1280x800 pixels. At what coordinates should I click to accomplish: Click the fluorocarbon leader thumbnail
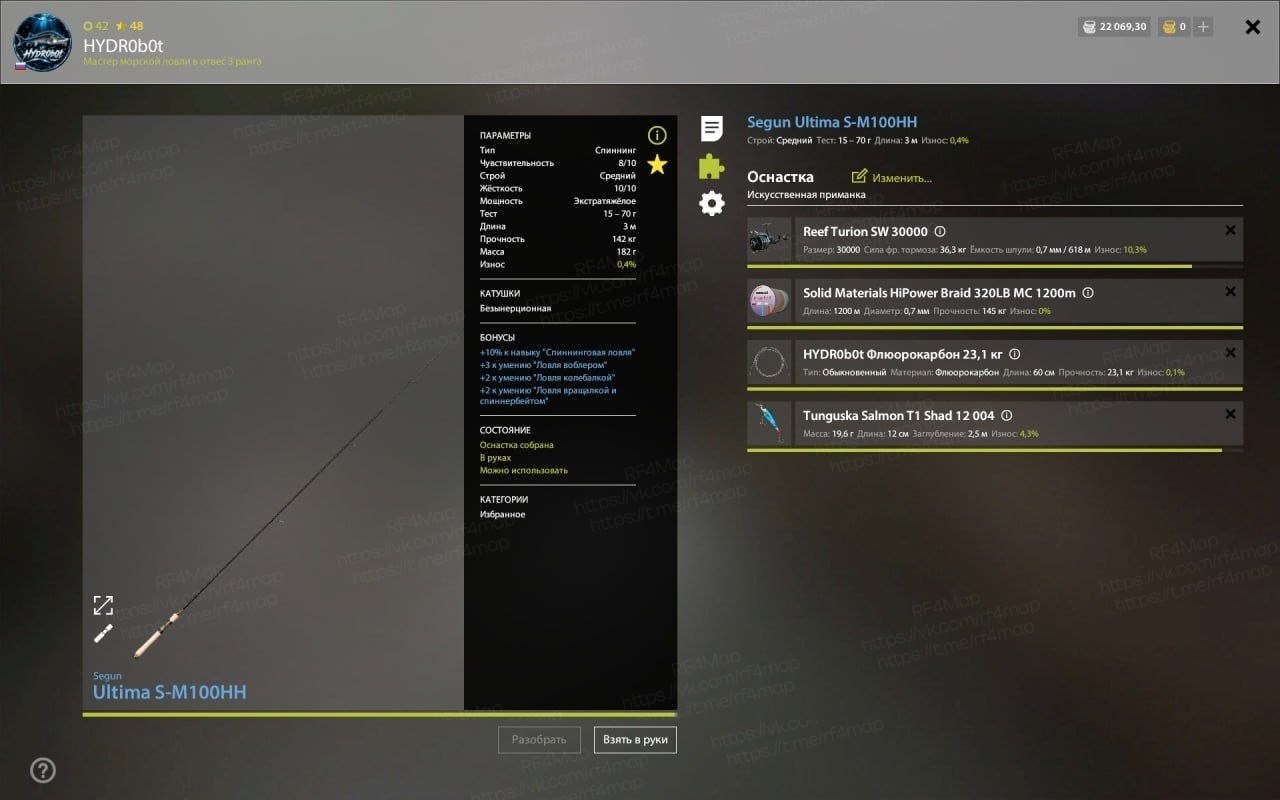[769, 362]
